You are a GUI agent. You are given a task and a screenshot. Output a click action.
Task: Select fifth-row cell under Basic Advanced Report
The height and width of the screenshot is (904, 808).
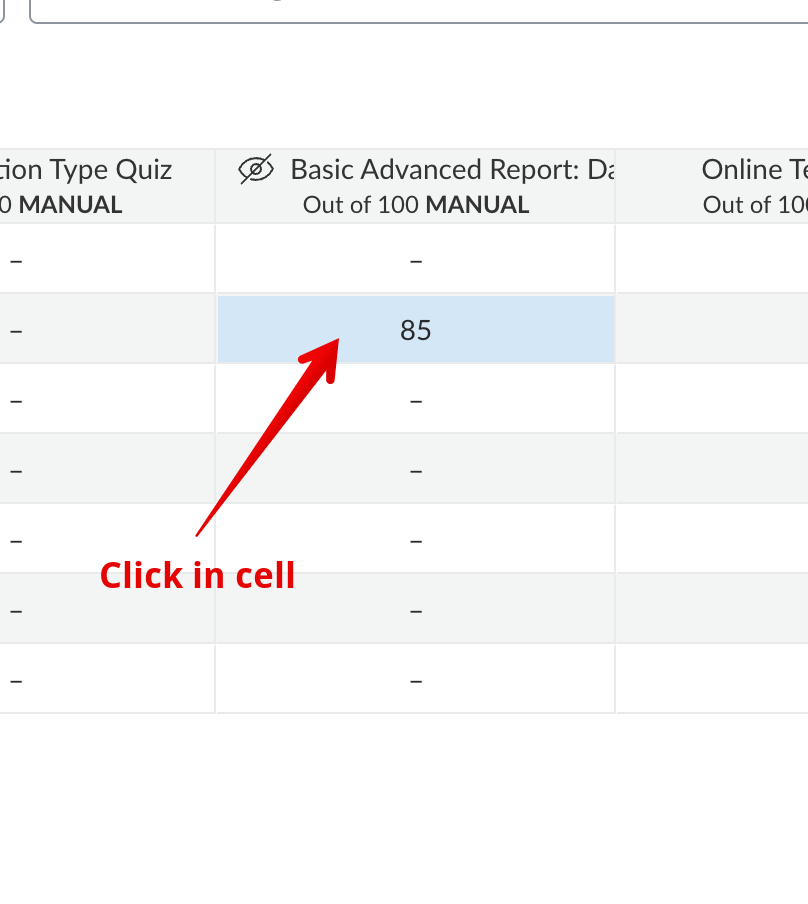[416, 540]
